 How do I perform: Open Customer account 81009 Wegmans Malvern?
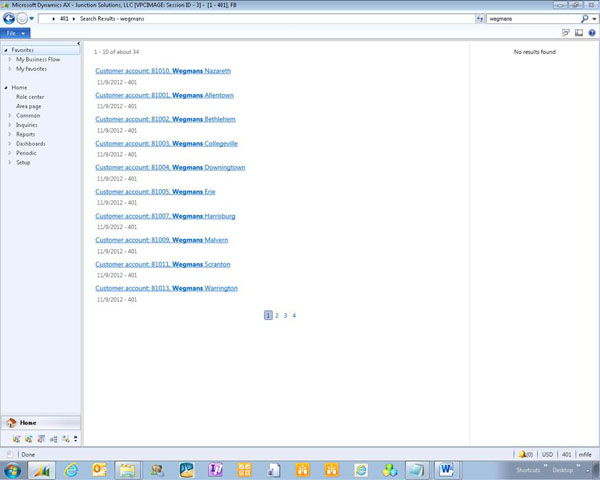pos(161,240)
